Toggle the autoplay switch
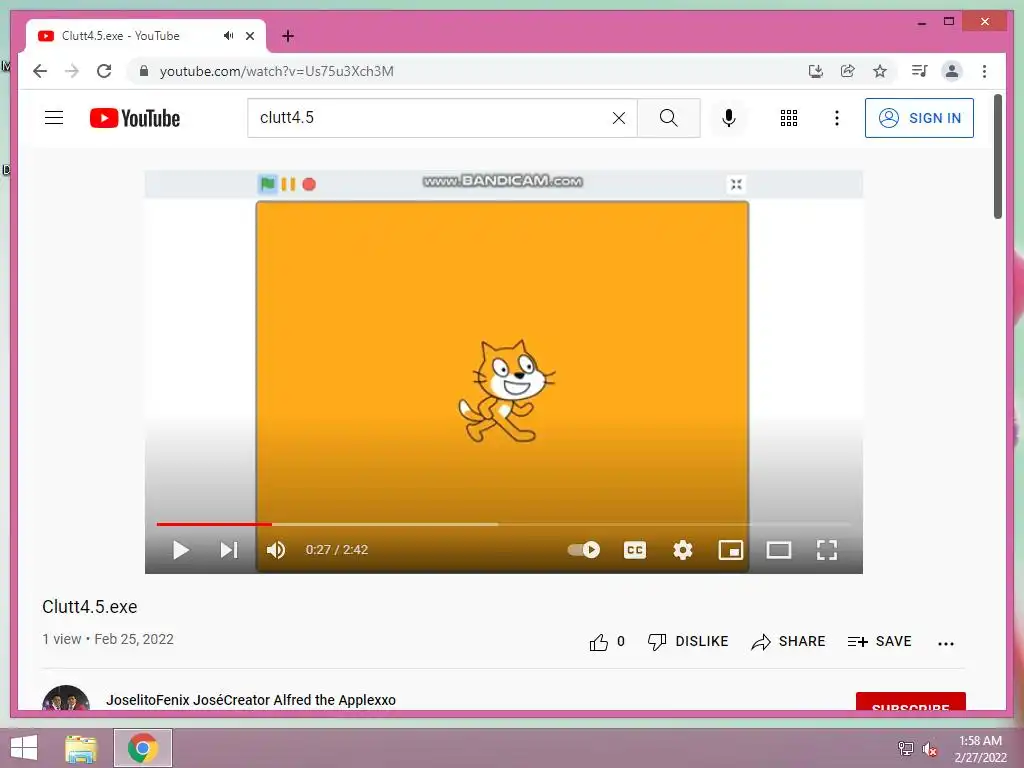The image size is (1024, 768). 584,550
